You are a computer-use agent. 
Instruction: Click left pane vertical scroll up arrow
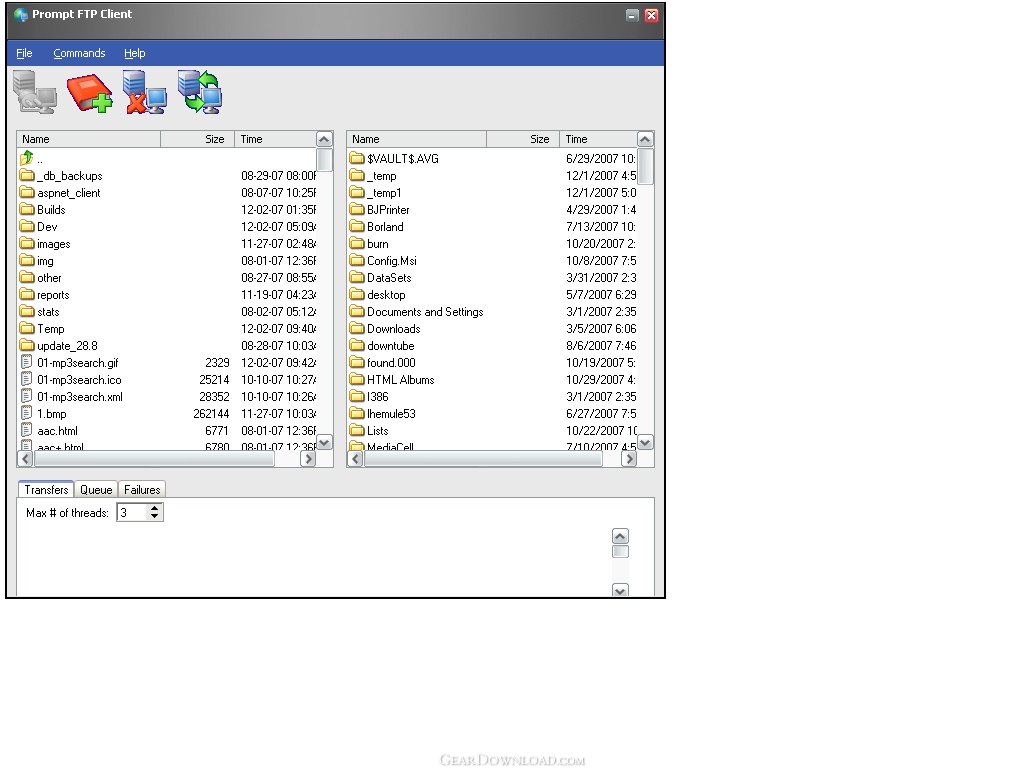325,139
